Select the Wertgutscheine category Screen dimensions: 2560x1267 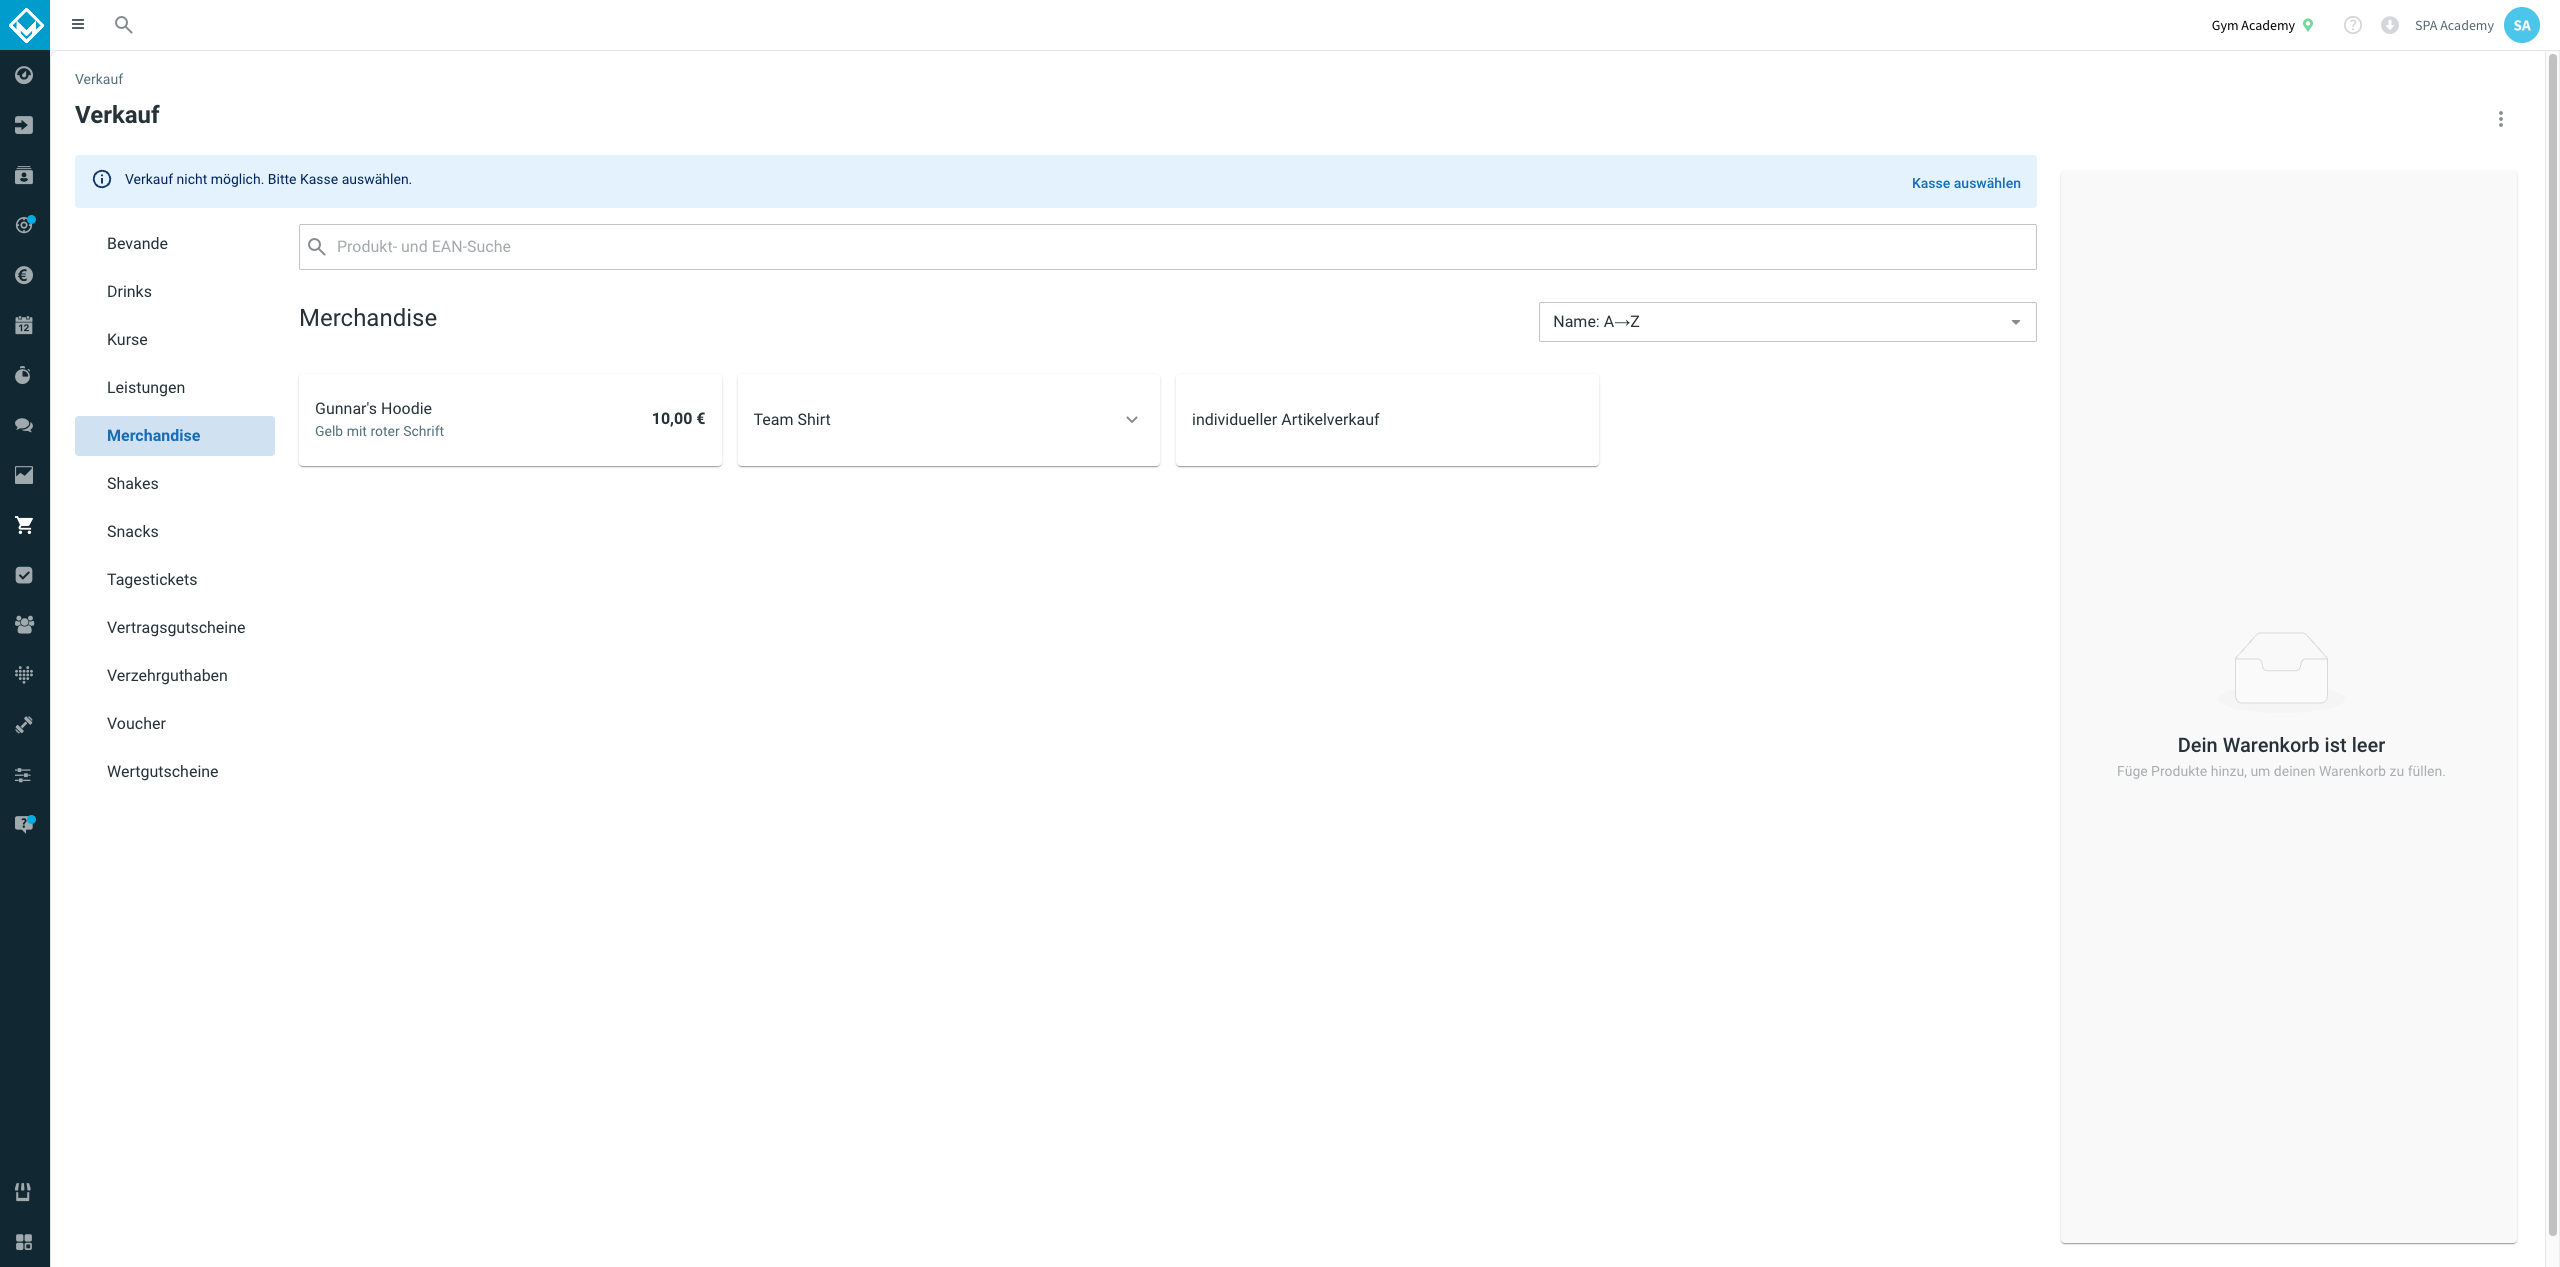click(x=175, y=772)
